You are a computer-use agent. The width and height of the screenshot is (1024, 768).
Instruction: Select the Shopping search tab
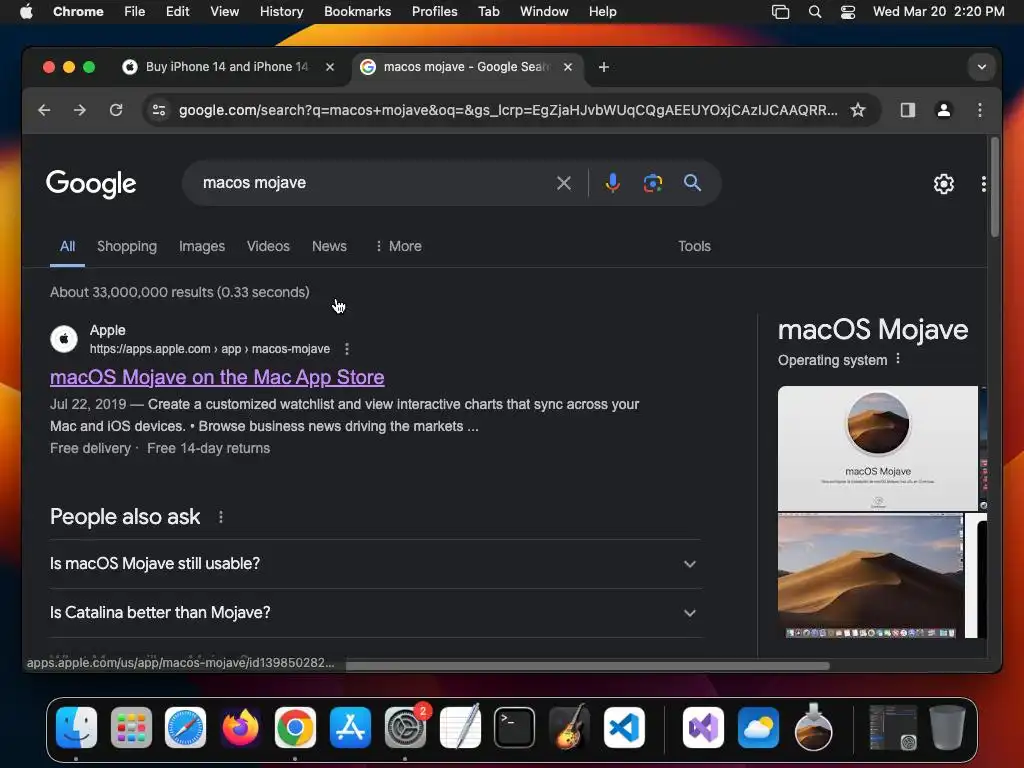pyautogui.click(x=127, y=246)
